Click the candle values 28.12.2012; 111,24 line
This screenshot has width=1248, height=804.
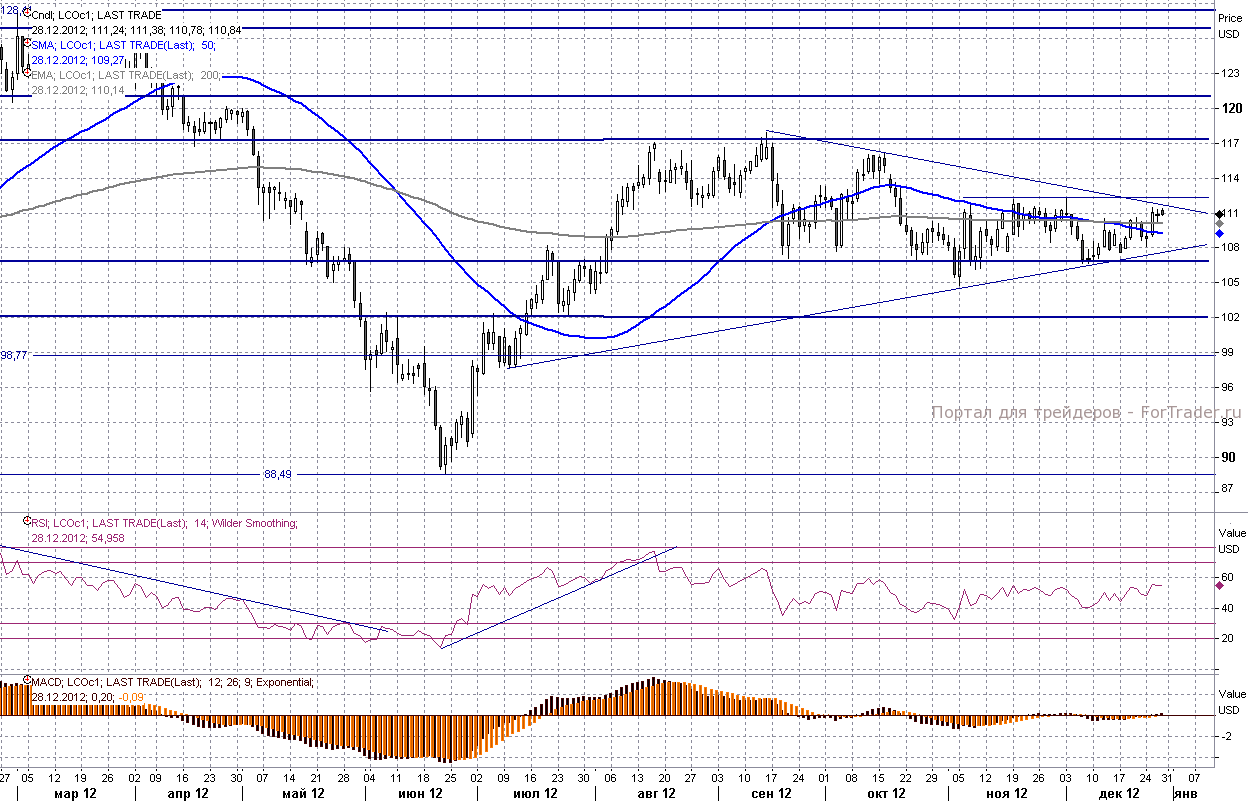coord(136,30)
